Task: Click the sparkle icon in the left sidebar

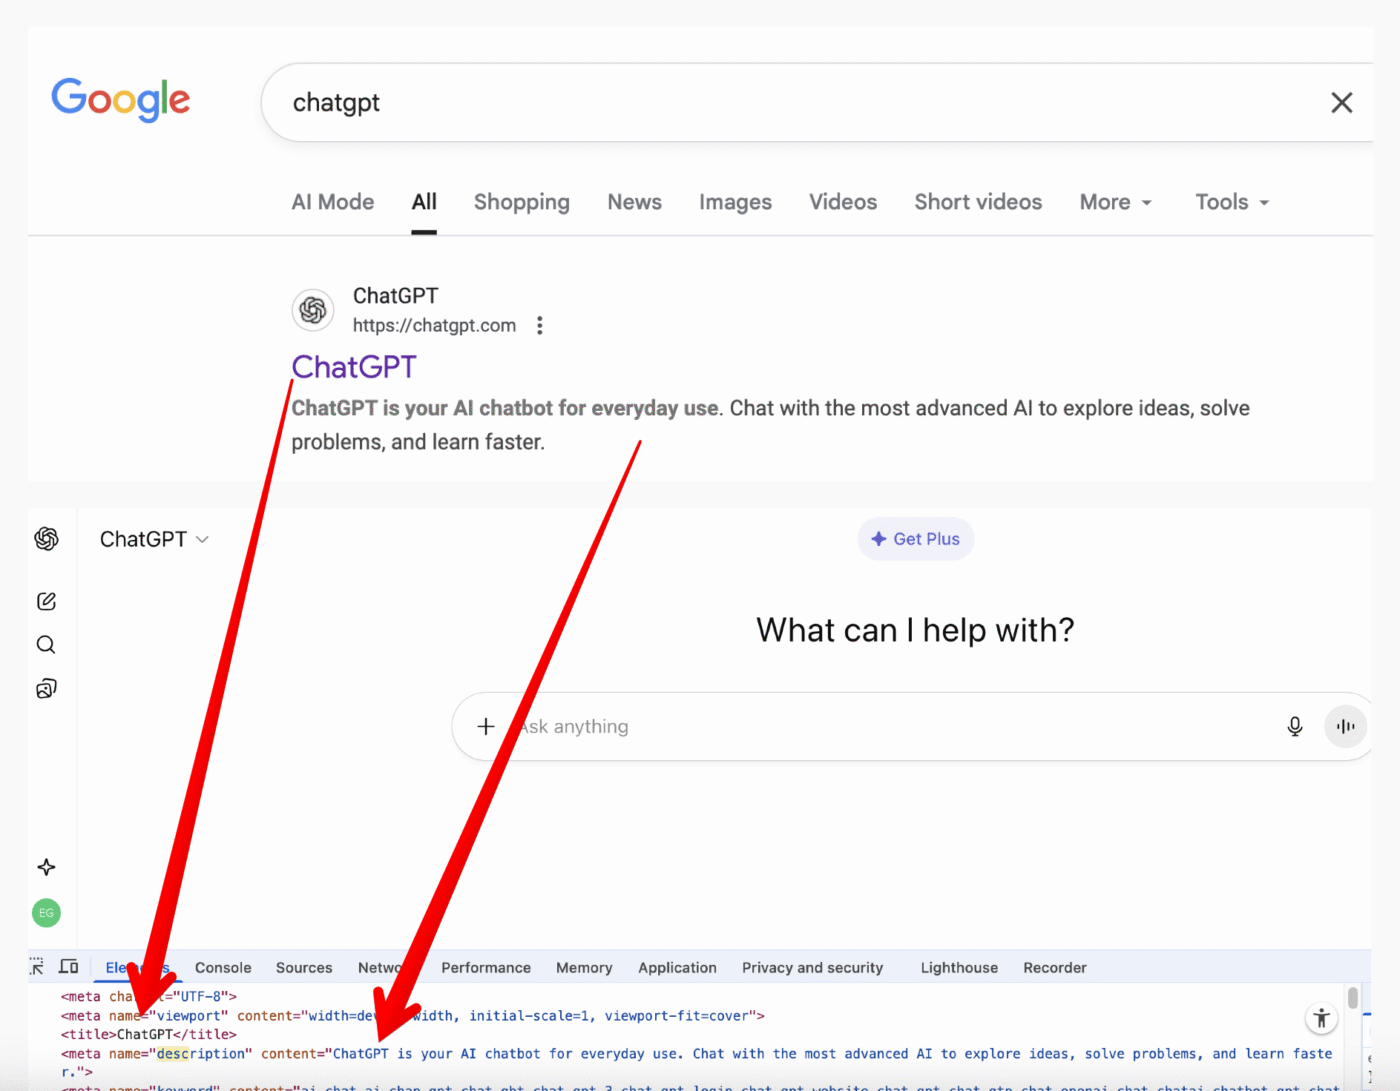Action: pos(46,867)
